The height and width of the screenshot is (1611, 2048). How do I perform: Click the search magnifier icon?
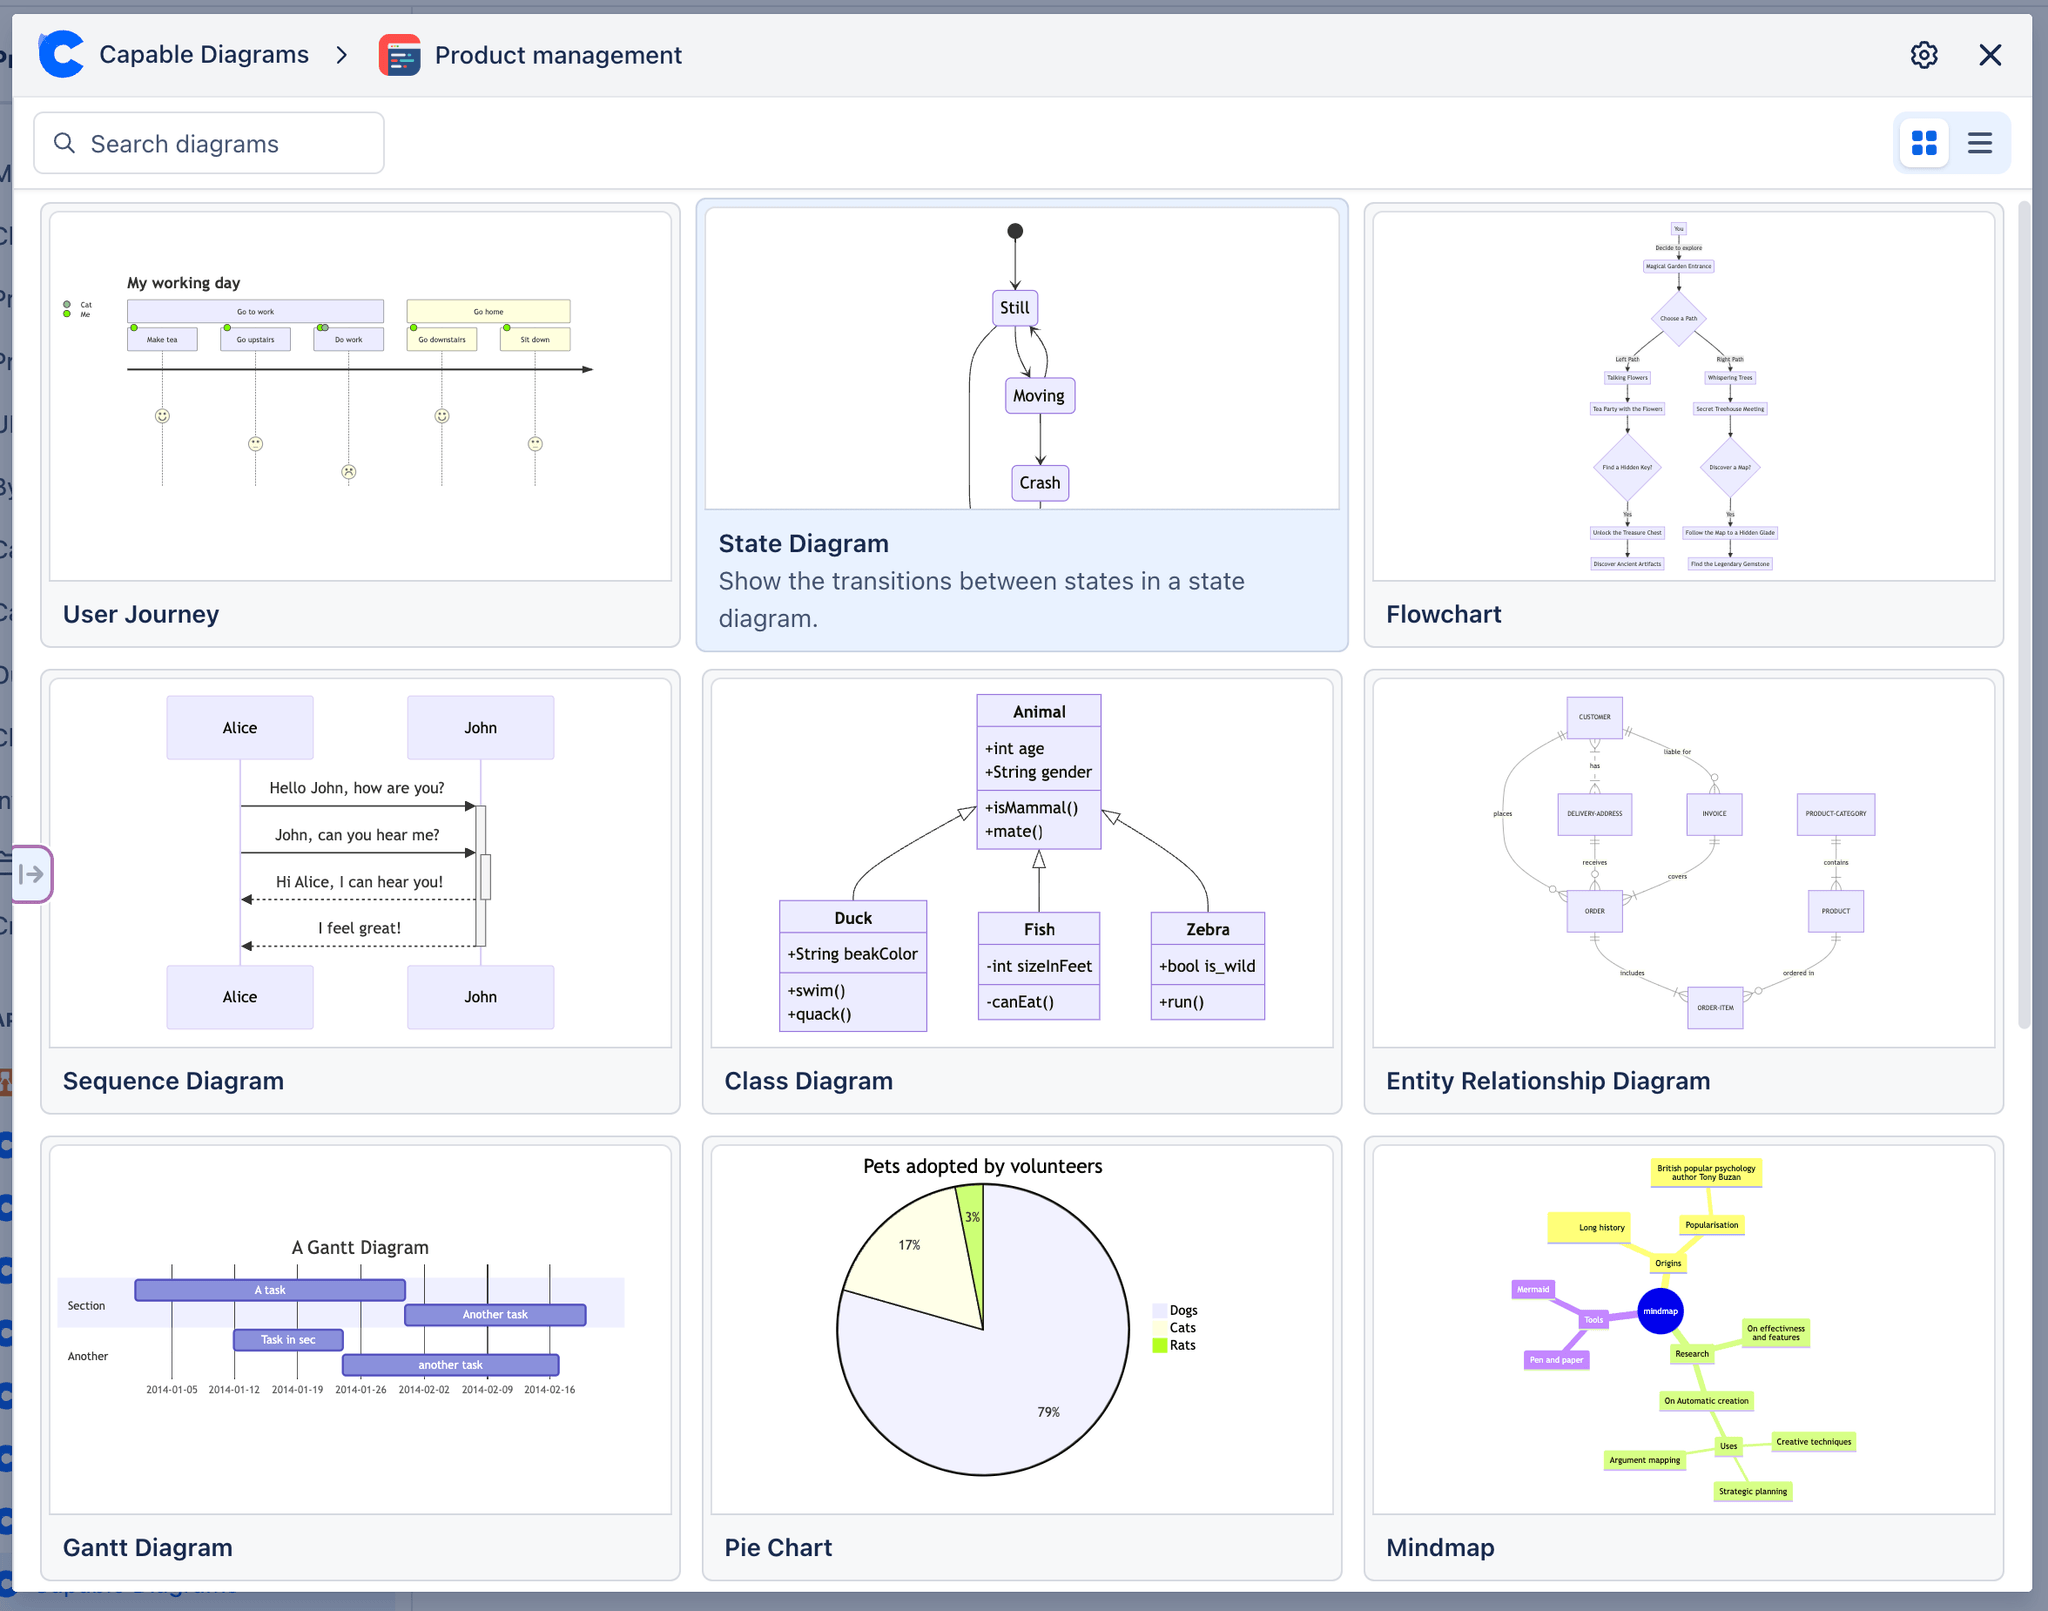point(65,143)
